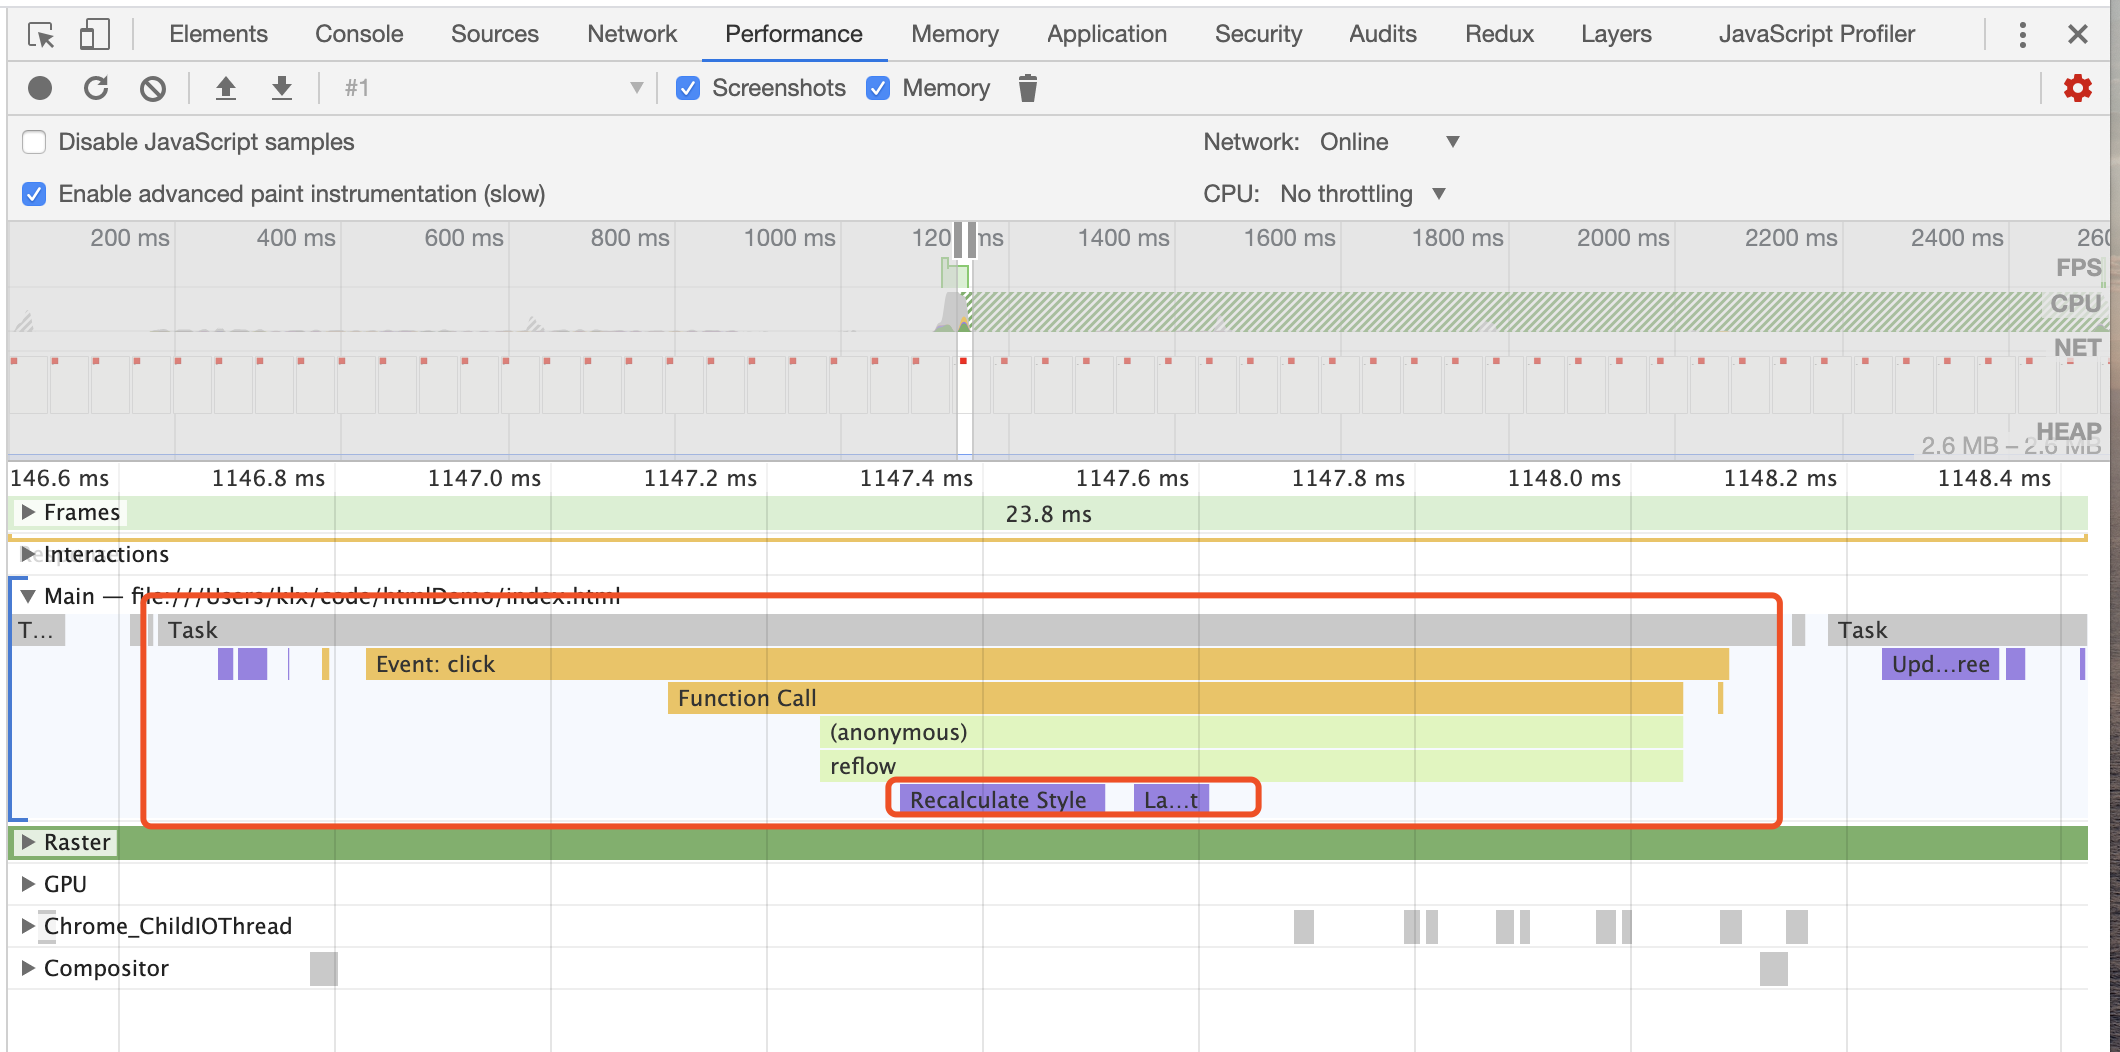
Task: Turn off advanced paint instrumentation checkbox
Action: point(34,194)
